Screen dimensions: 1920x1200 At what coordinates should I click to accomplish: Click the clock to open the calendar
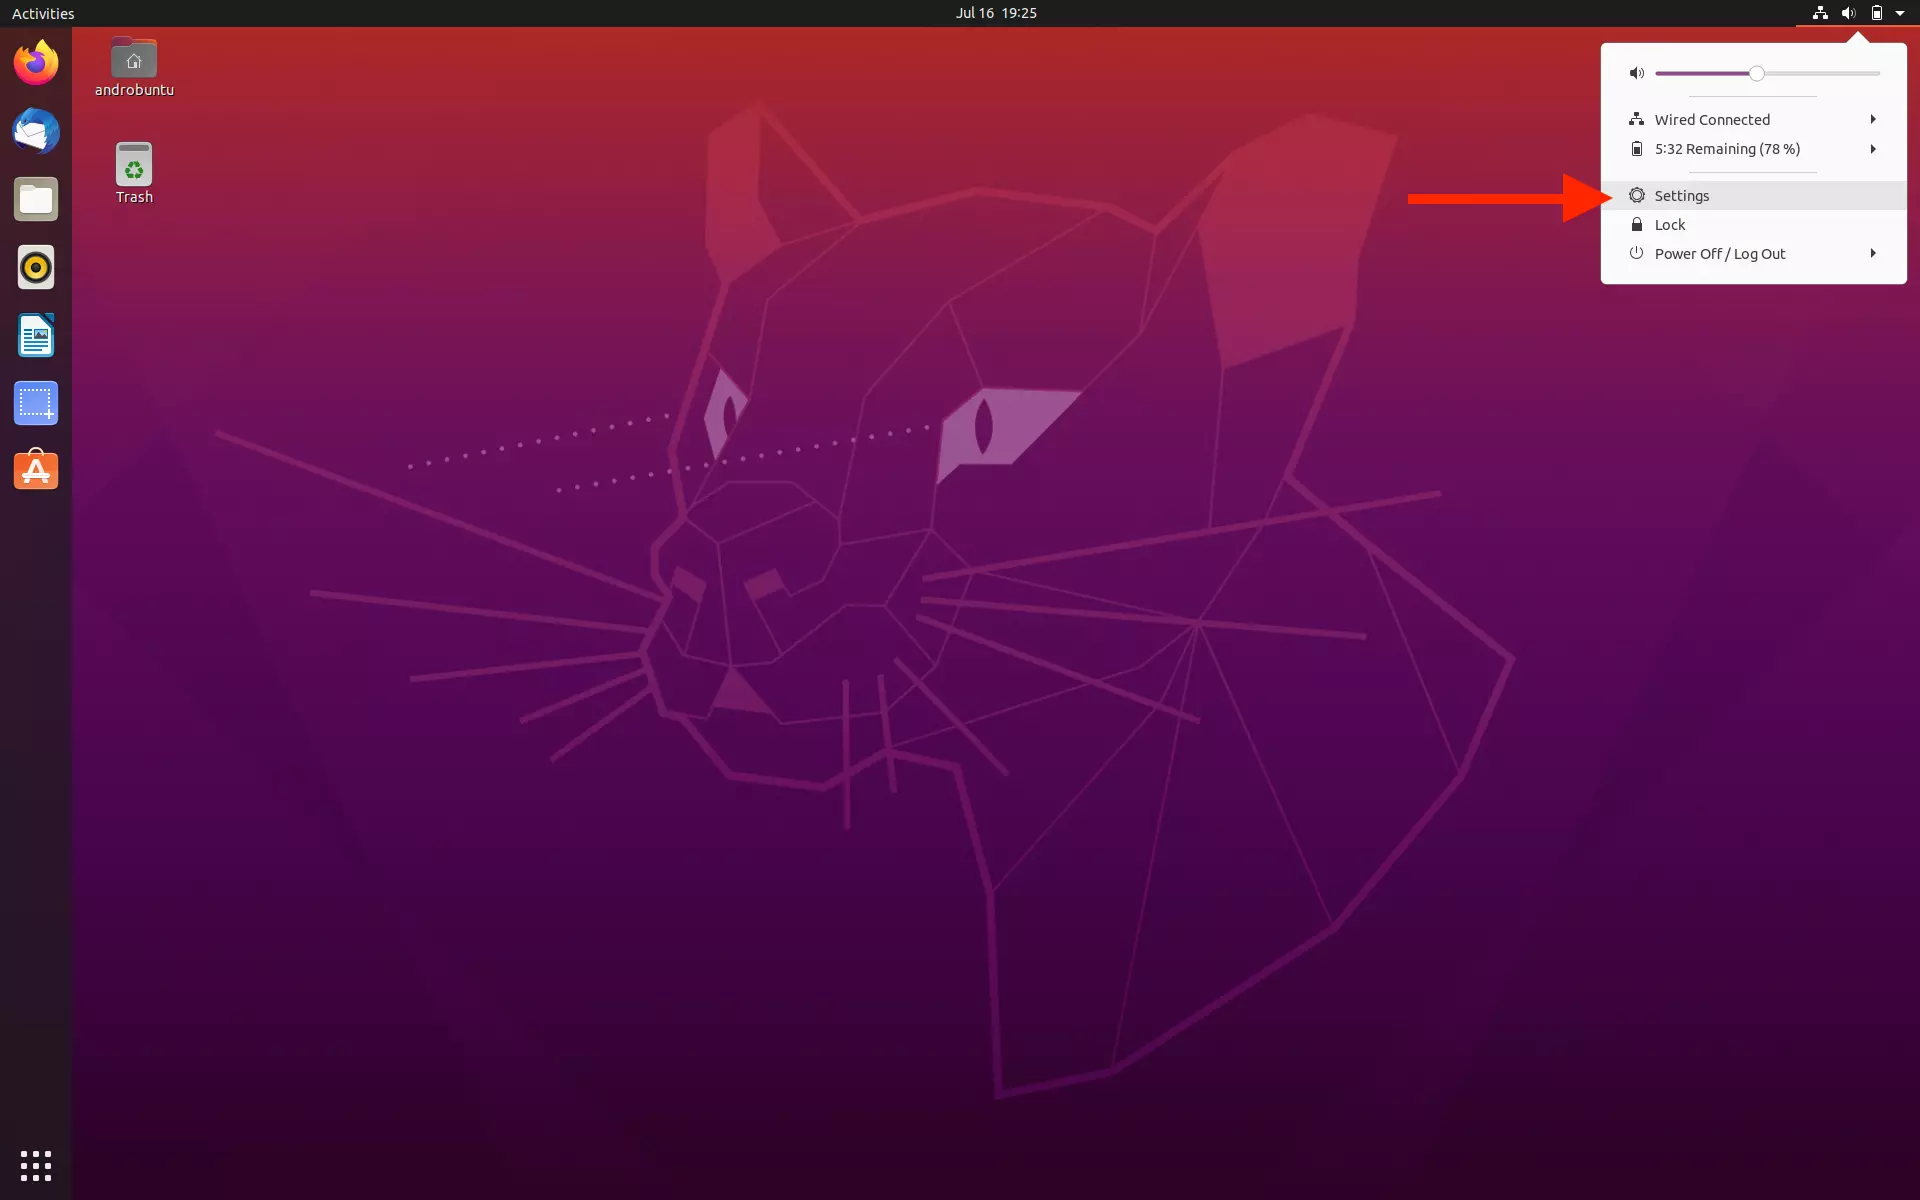(995, 13)
